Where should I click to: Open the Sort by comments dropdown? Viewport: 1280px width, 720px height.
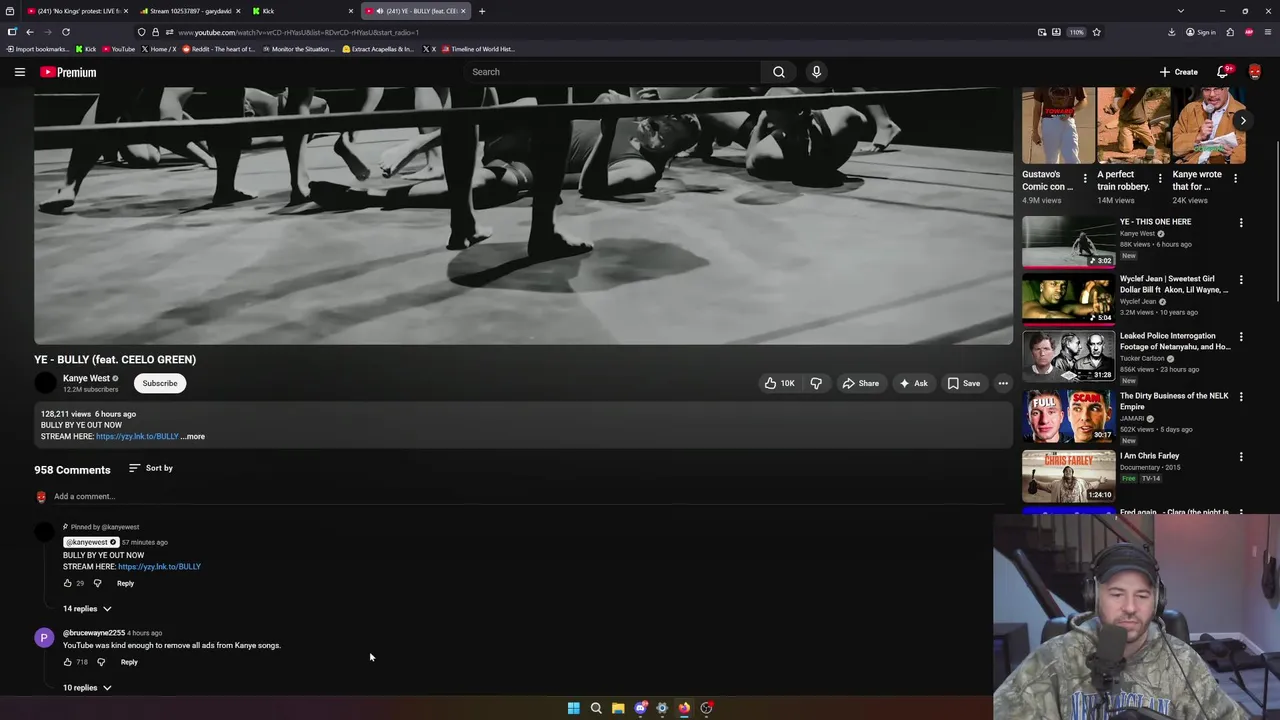pos(151,468)
